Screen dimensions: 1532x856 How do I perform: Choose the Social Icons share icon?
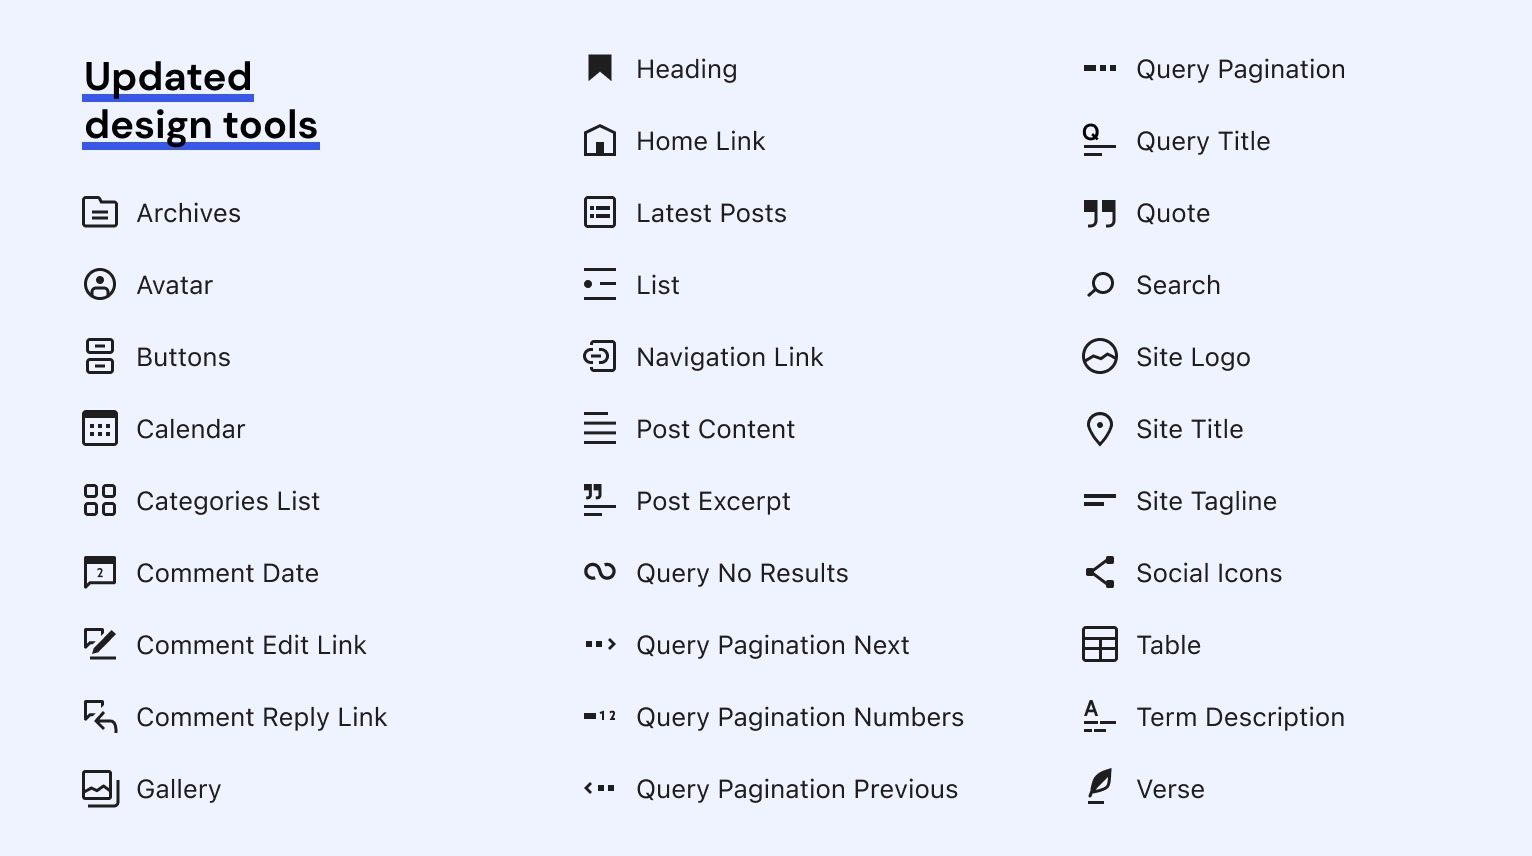1100,573
